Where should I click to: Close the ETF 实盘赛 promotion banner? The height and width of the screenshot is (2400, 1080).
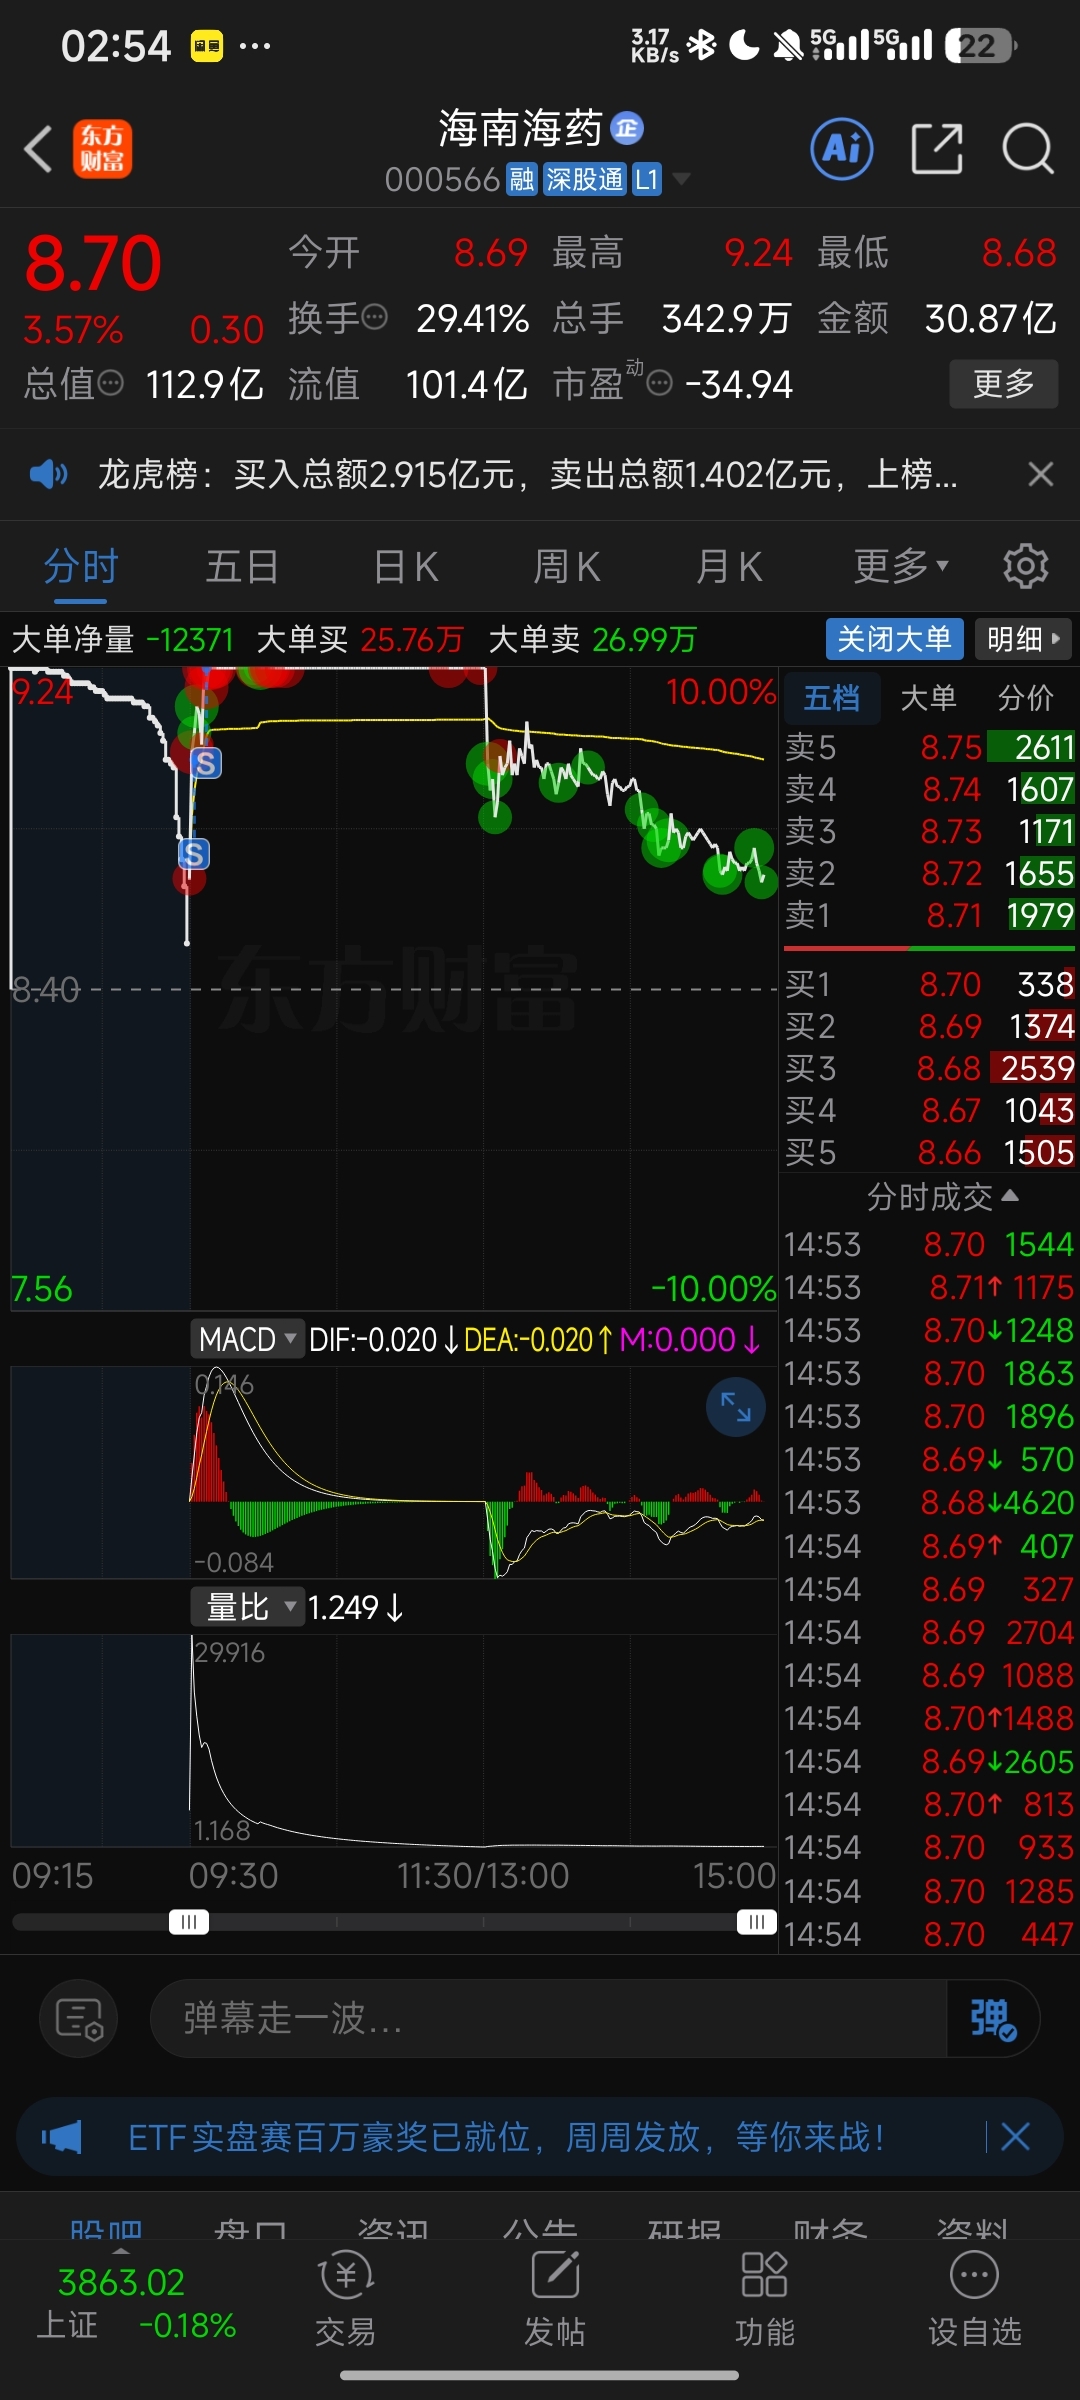pyautogui.click(x=1015, y=2137)
